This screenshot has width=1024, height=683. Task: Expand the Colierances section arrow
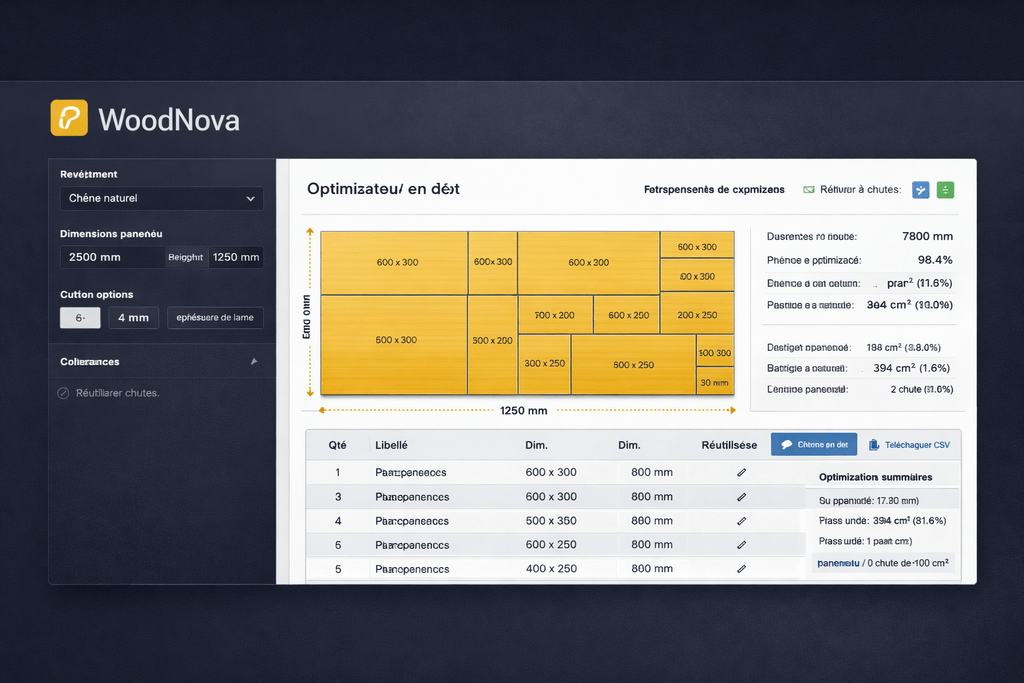pos(253,362)
